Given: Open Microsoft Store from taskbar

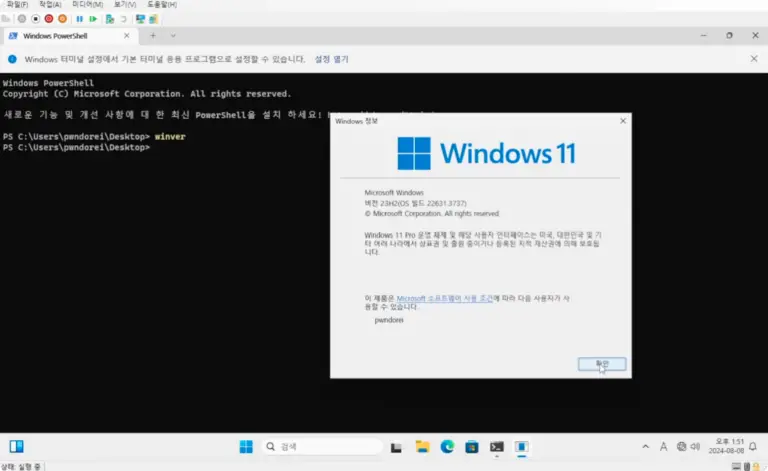Looking at the screenshot, I should (x=472, y=447).
